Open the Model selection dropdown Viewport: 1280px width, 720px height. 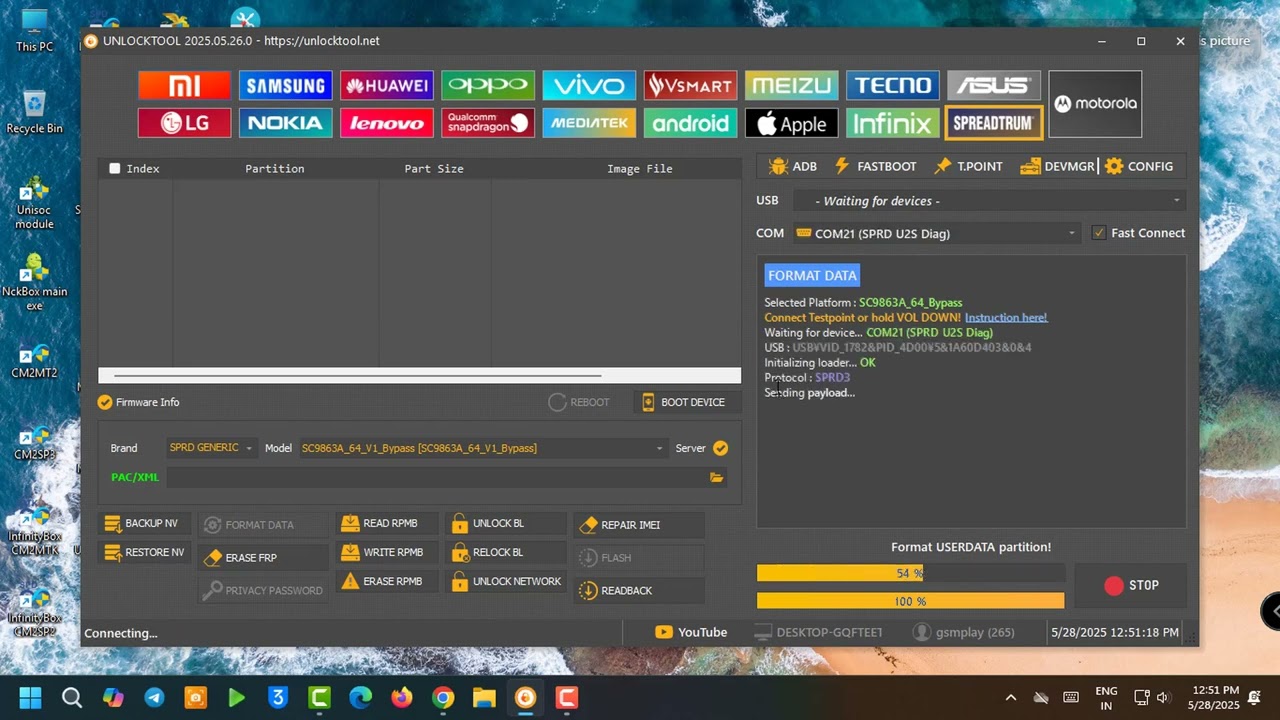click(482, 448)
